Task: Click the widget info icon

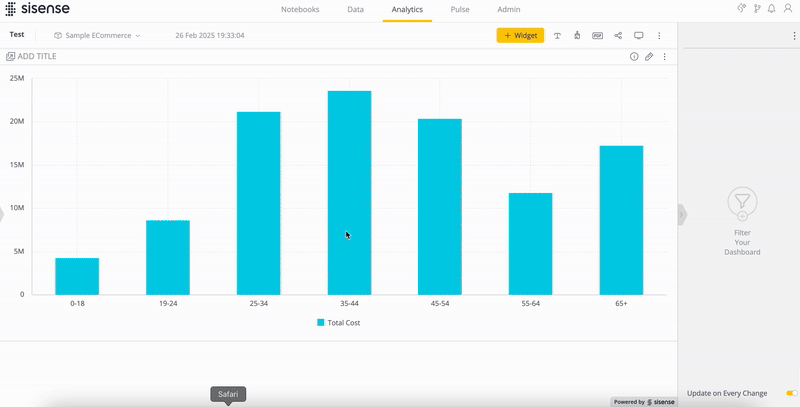Action: point(634,57)
